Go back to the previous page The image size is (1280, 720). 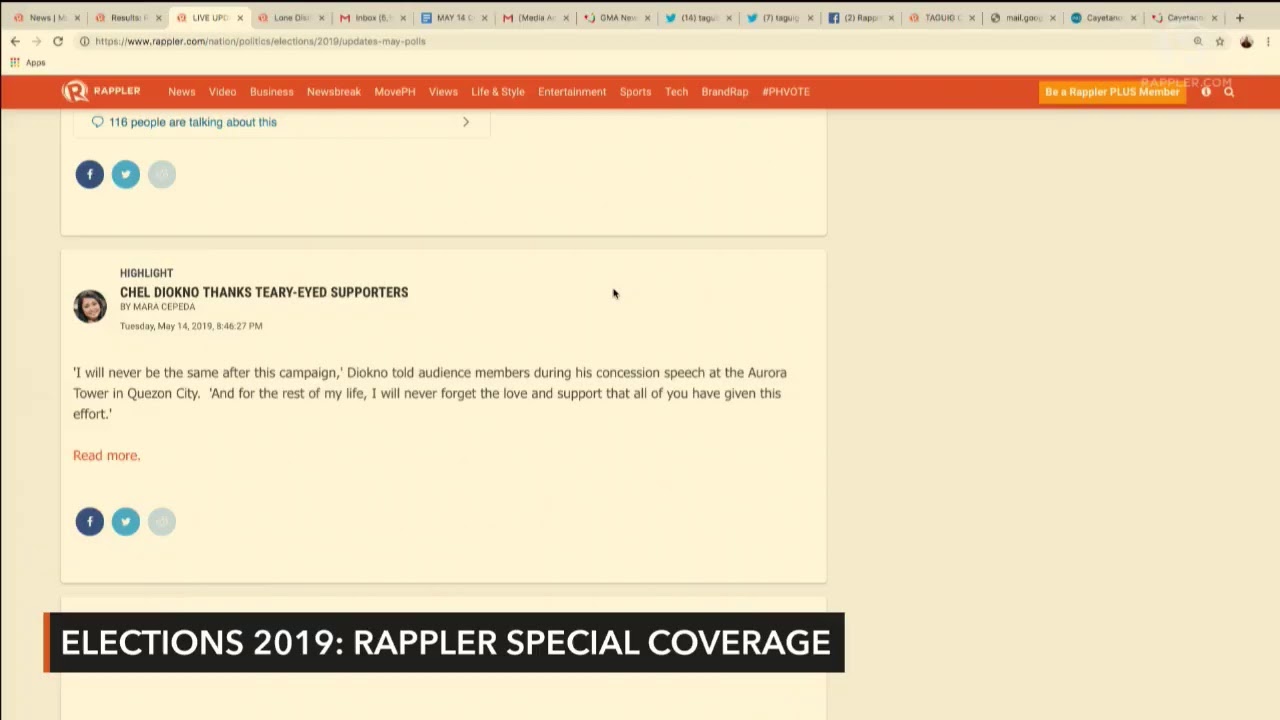pyautogui.click(x=15, y=41)
